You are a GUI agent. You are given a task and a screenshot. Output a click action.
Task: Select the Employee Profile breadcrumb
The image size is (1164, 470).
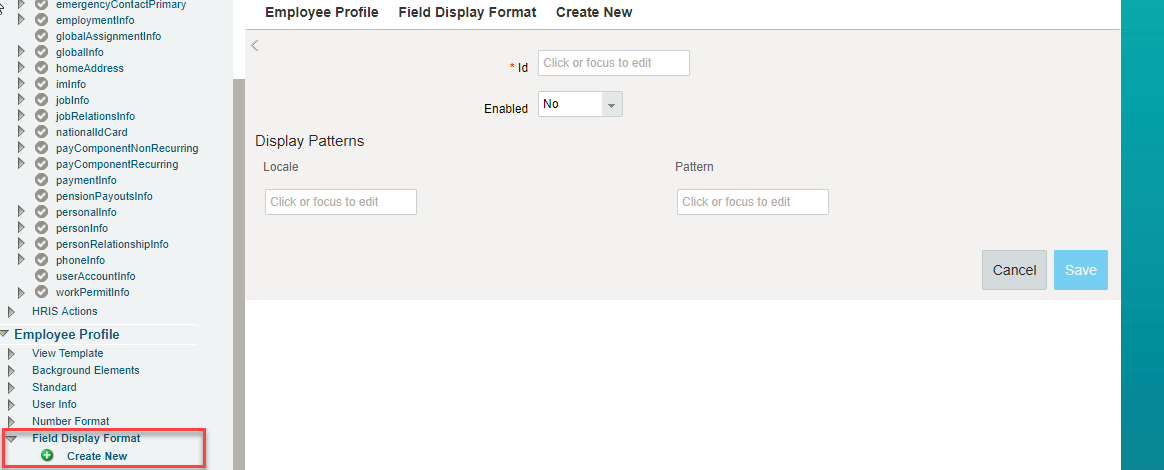321,13
